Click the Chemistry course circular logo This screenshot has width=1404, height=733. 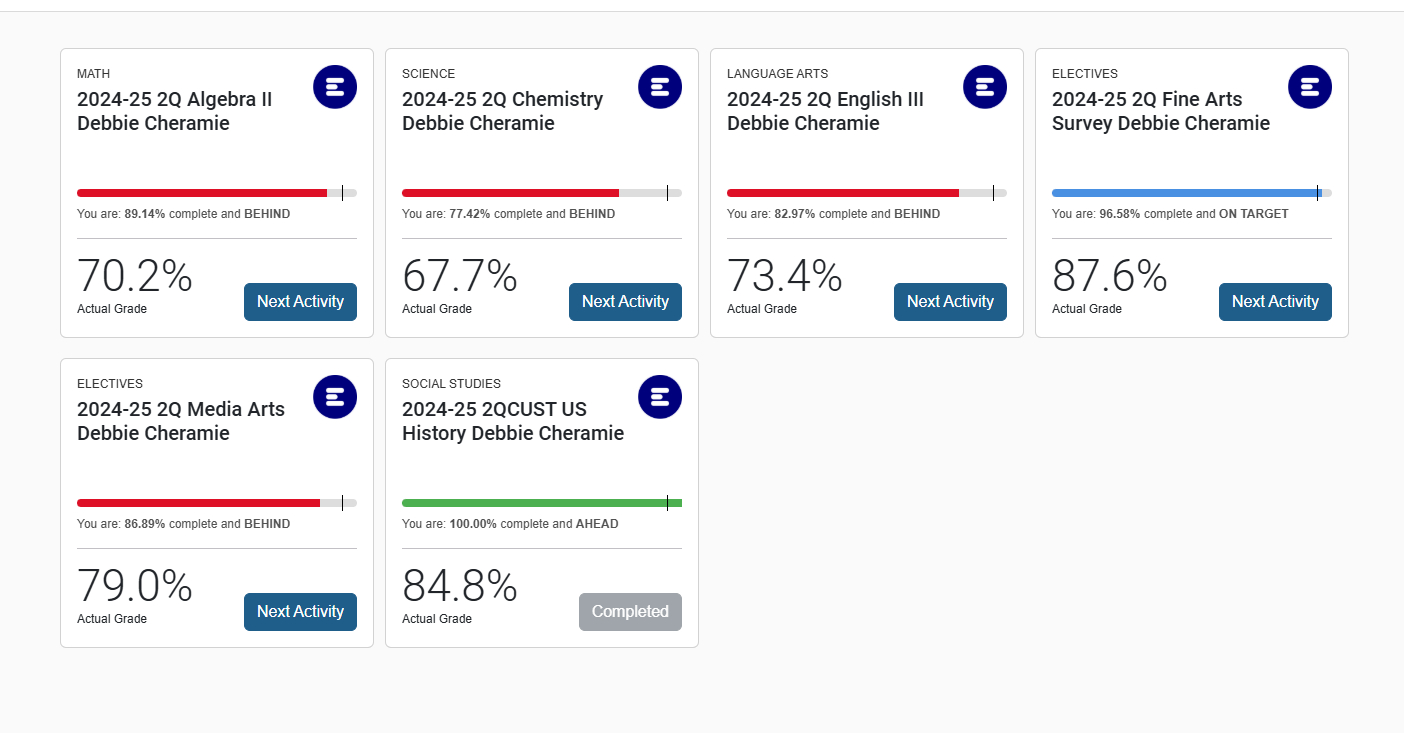[x=660, y=87]
